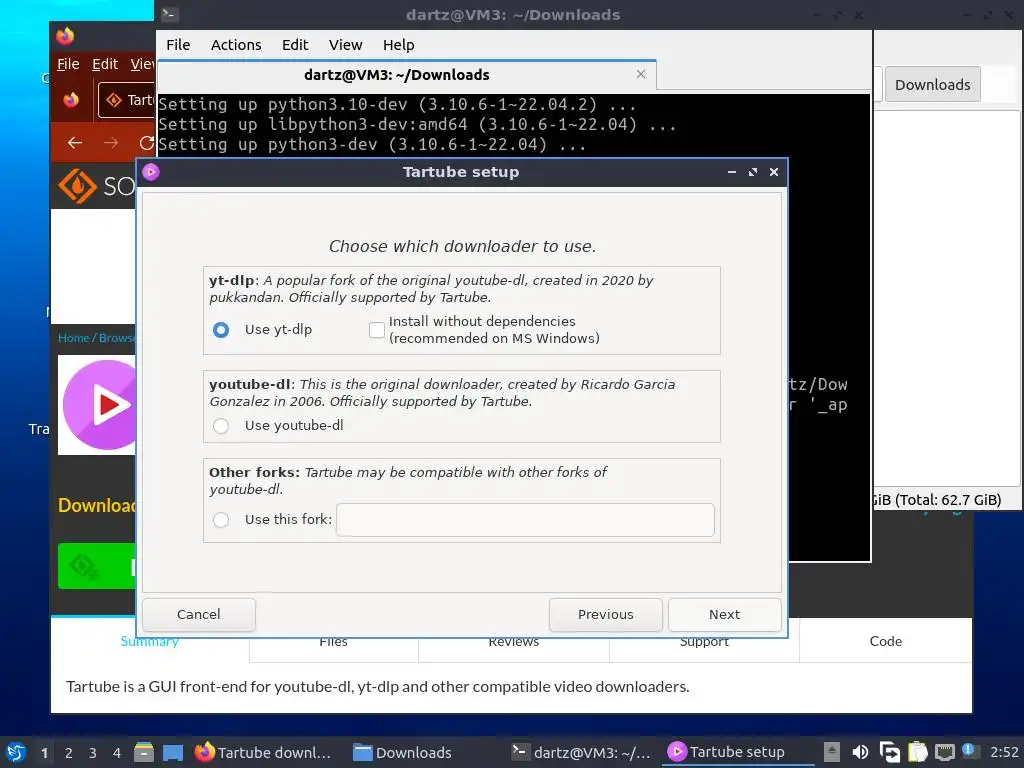Open the update notifier tray icon
Image resolution: width=1024 pixels, height=768 pixels.
click(x=968, y=750)
